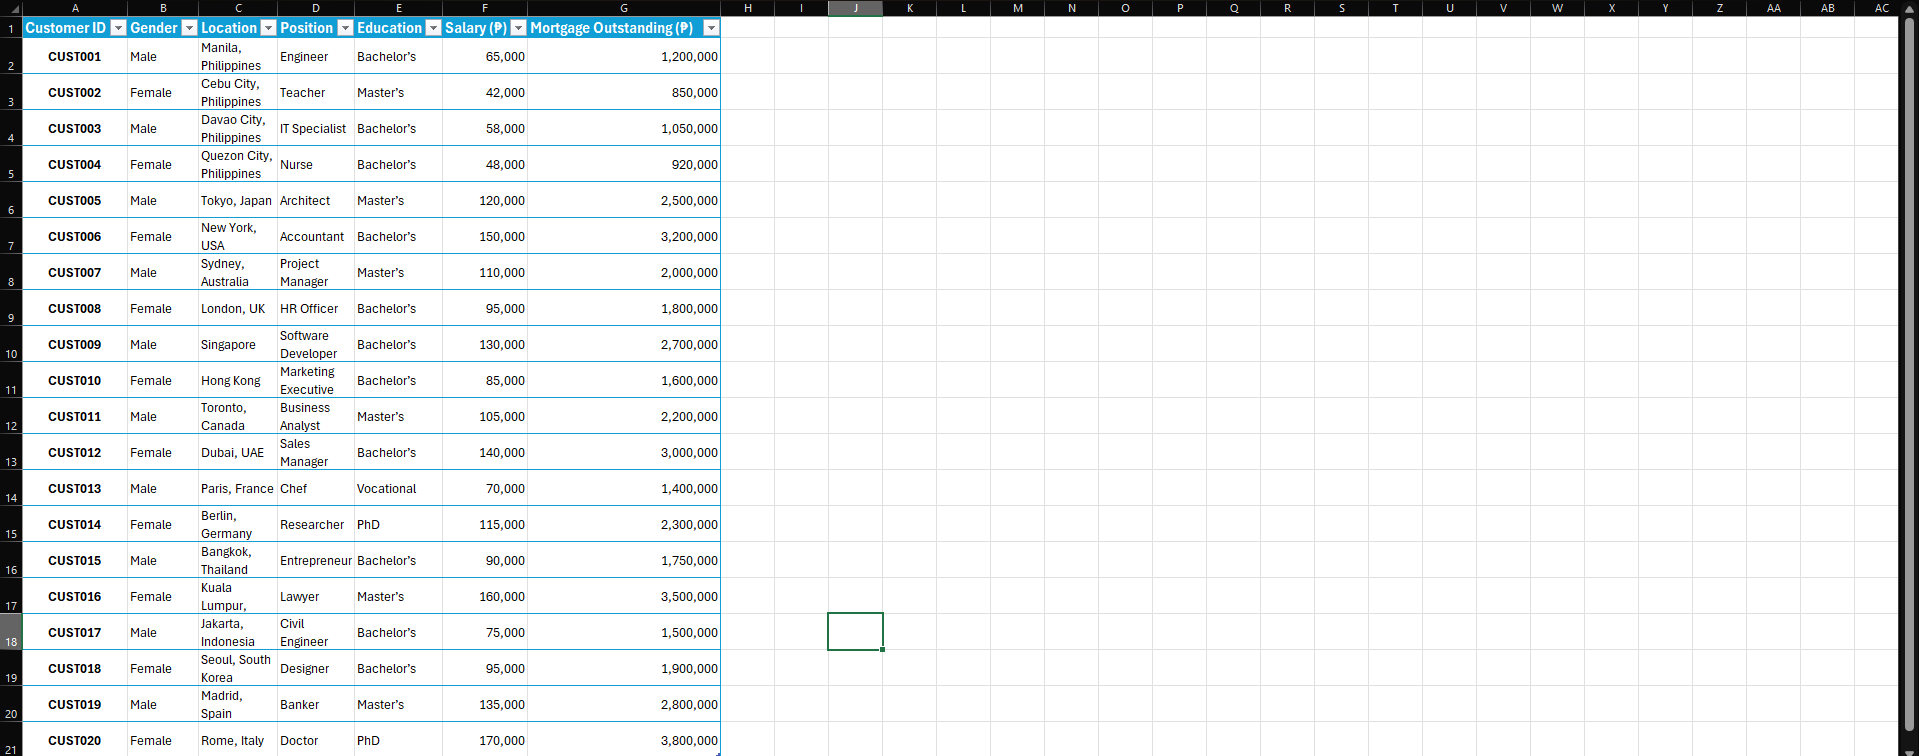The height and width of the screenshot is (756, 1919).
Task: Click the Paris, France location cell
Action: click(238, 488)
